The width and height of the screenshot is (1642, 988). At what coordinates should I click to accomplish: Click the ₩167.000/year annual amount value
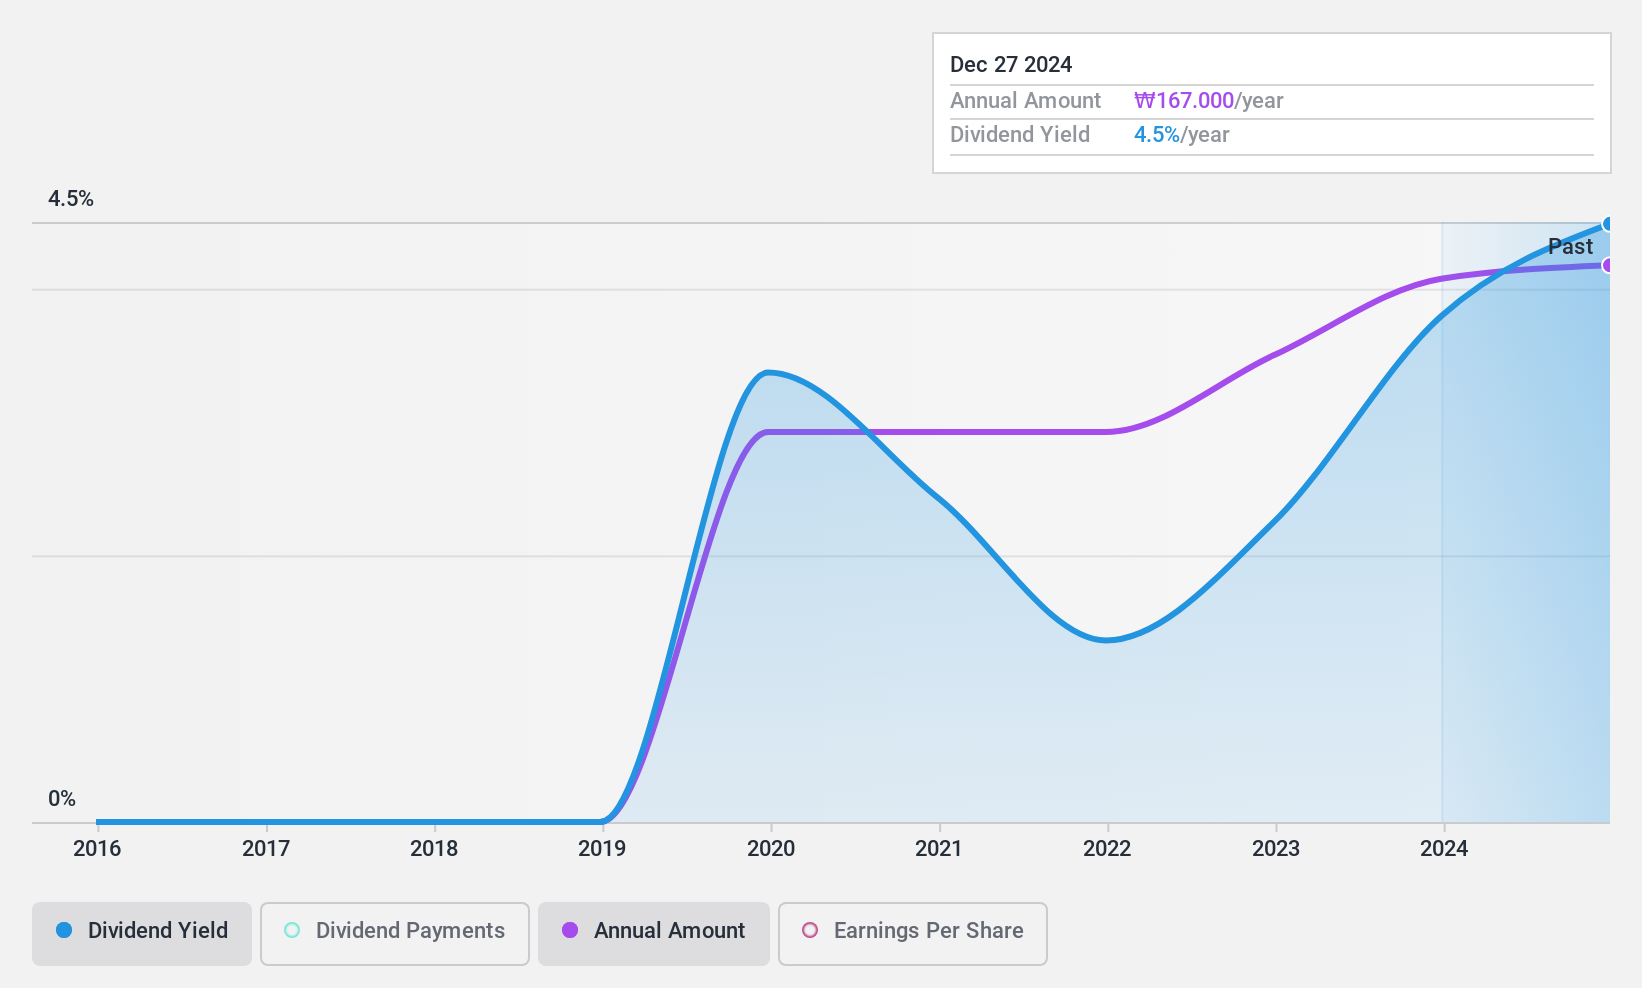coord(1209,101)
